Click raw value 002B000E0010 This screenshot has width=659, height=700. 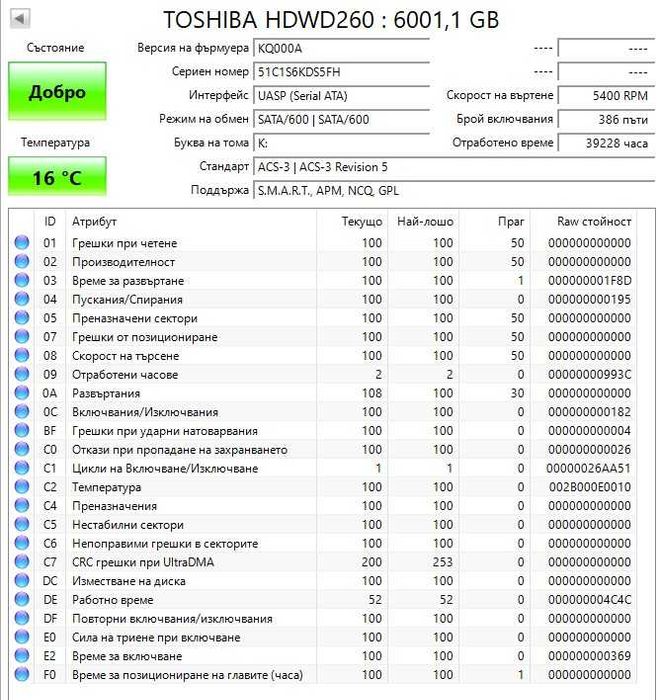pyautogui.click(x=590, y=487)
